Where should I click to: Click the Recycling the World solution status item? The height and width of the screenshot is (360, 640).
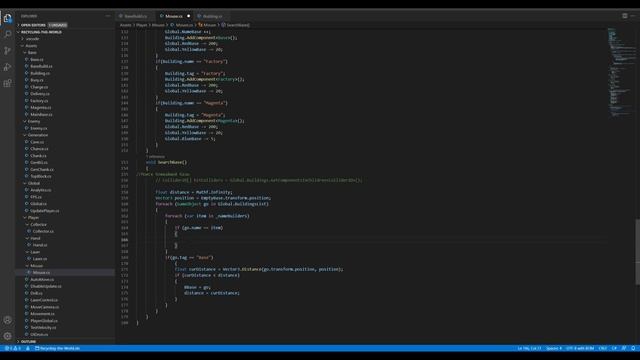click(58, 348)
